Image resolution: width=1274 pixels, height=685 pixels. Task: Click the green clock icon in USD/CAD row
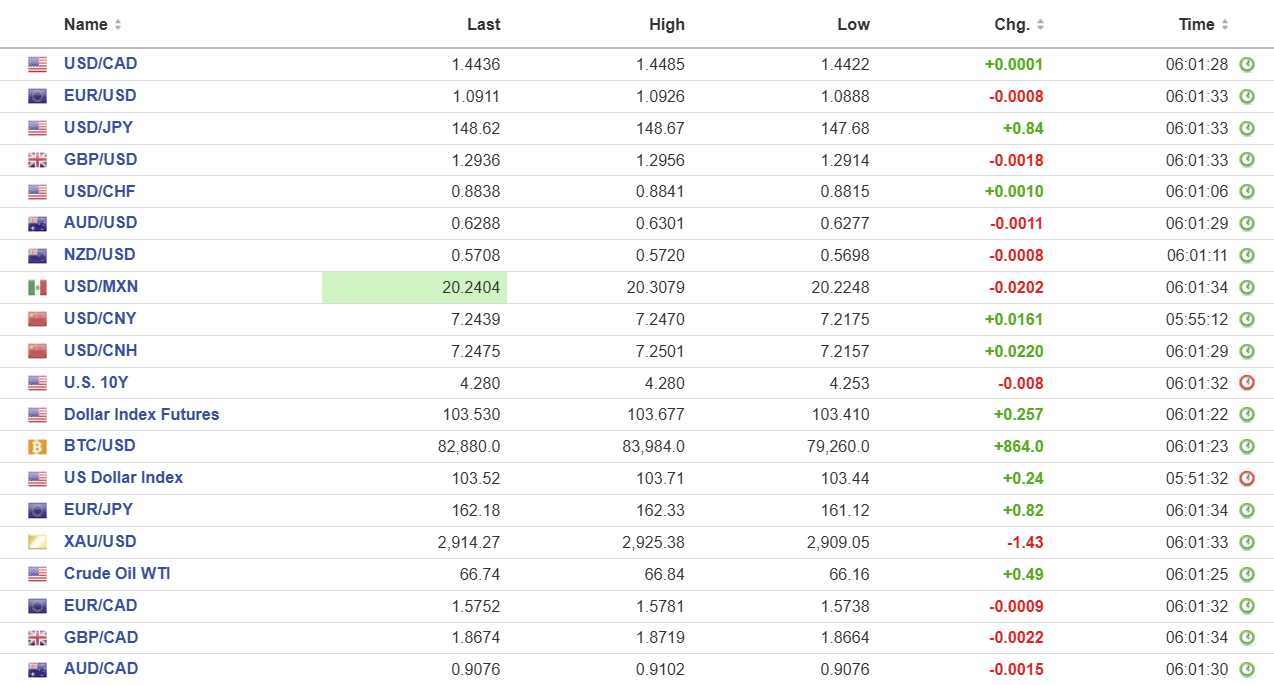pos(1246,65)
